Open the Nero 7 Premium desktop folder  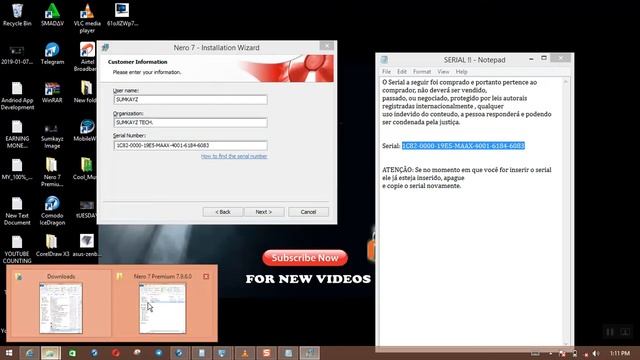(x=52, y=172)
